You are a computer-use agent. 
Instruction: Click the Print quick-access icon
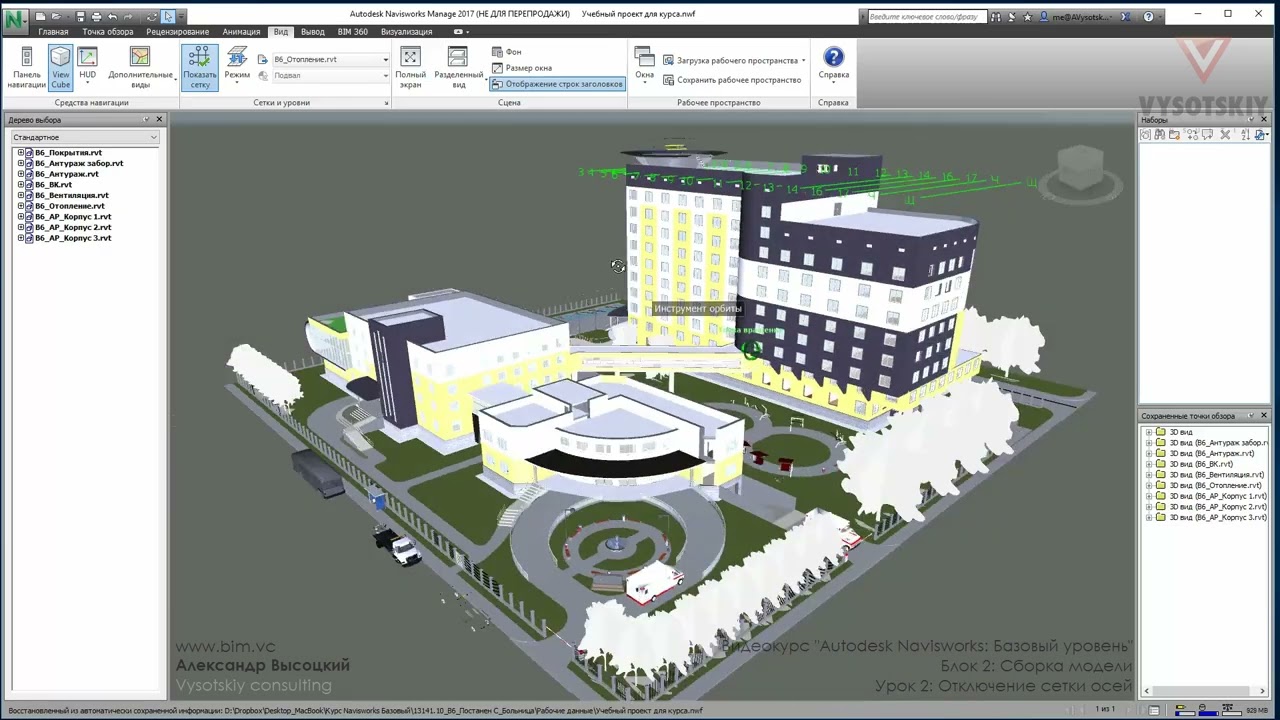(96, 16)
